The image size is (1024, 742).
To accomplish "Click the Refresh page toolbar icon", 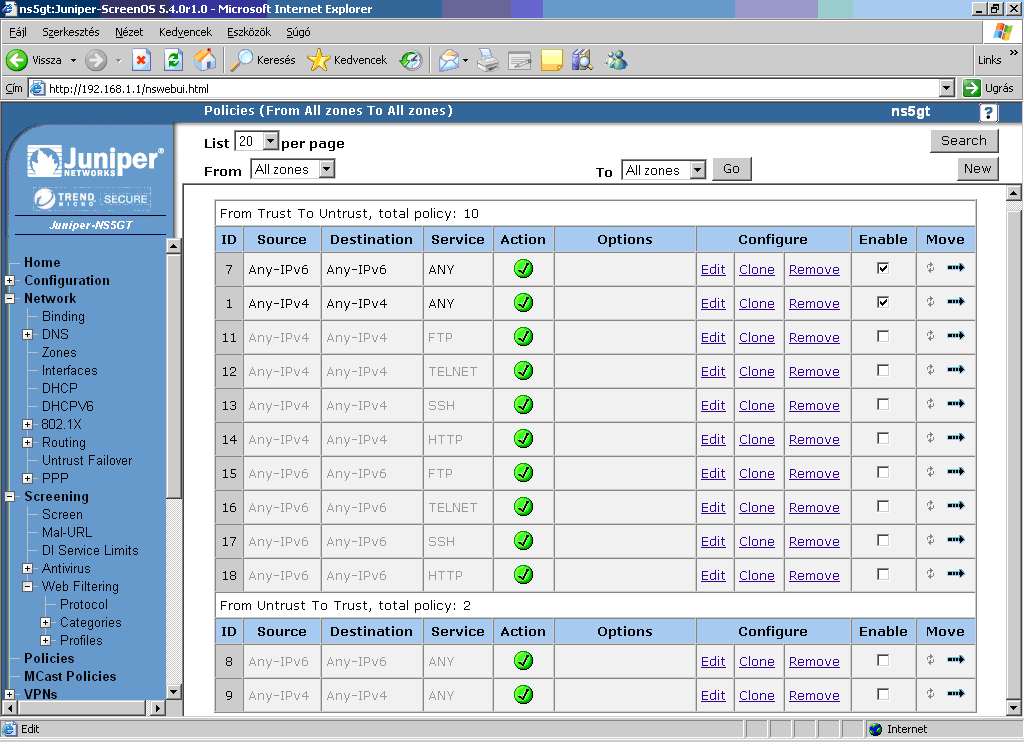I will [x=173, y=60].
